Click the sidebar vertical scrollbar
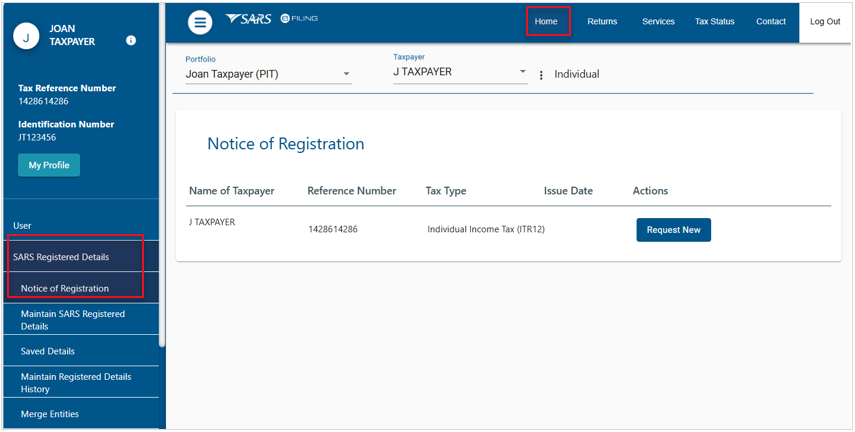Image resolution: width=855 pixels, height=432 pixels. click(161, 175)
